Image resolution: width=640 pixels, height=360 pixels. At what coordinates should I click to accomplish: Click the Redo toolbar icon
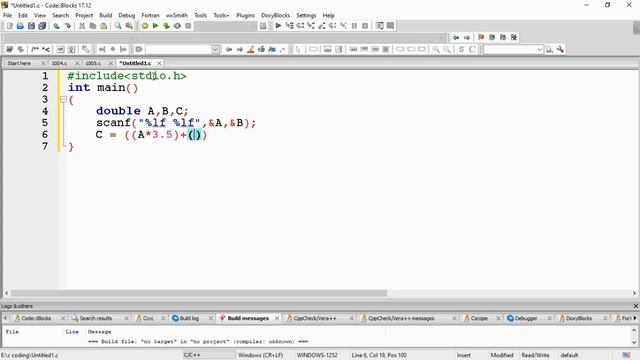click(x=68, y=26)
